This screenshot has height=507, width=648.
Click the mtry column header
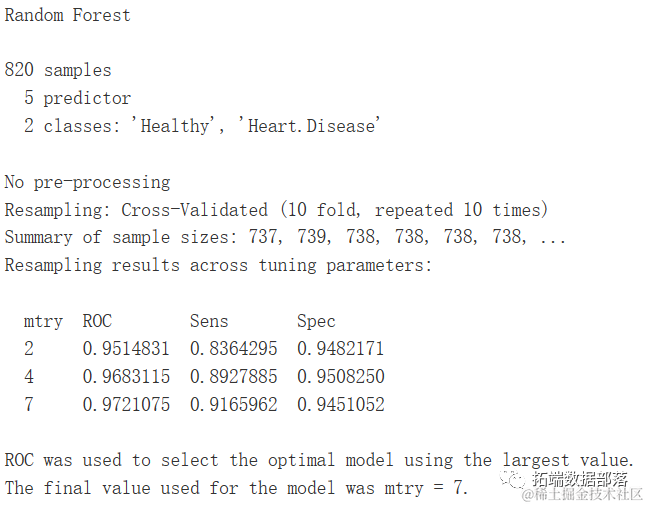pyautogui.click(x=43, y=321)
